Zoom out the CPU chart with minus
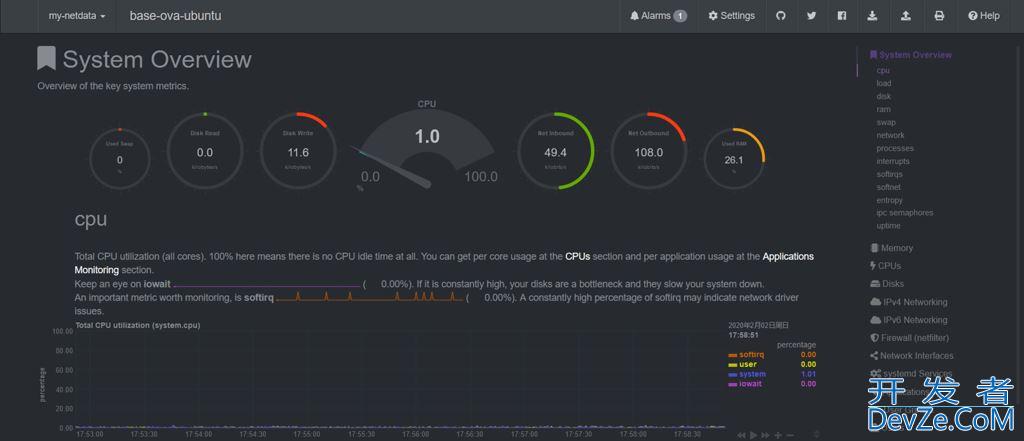1024x441 pixels. point(790,435)
